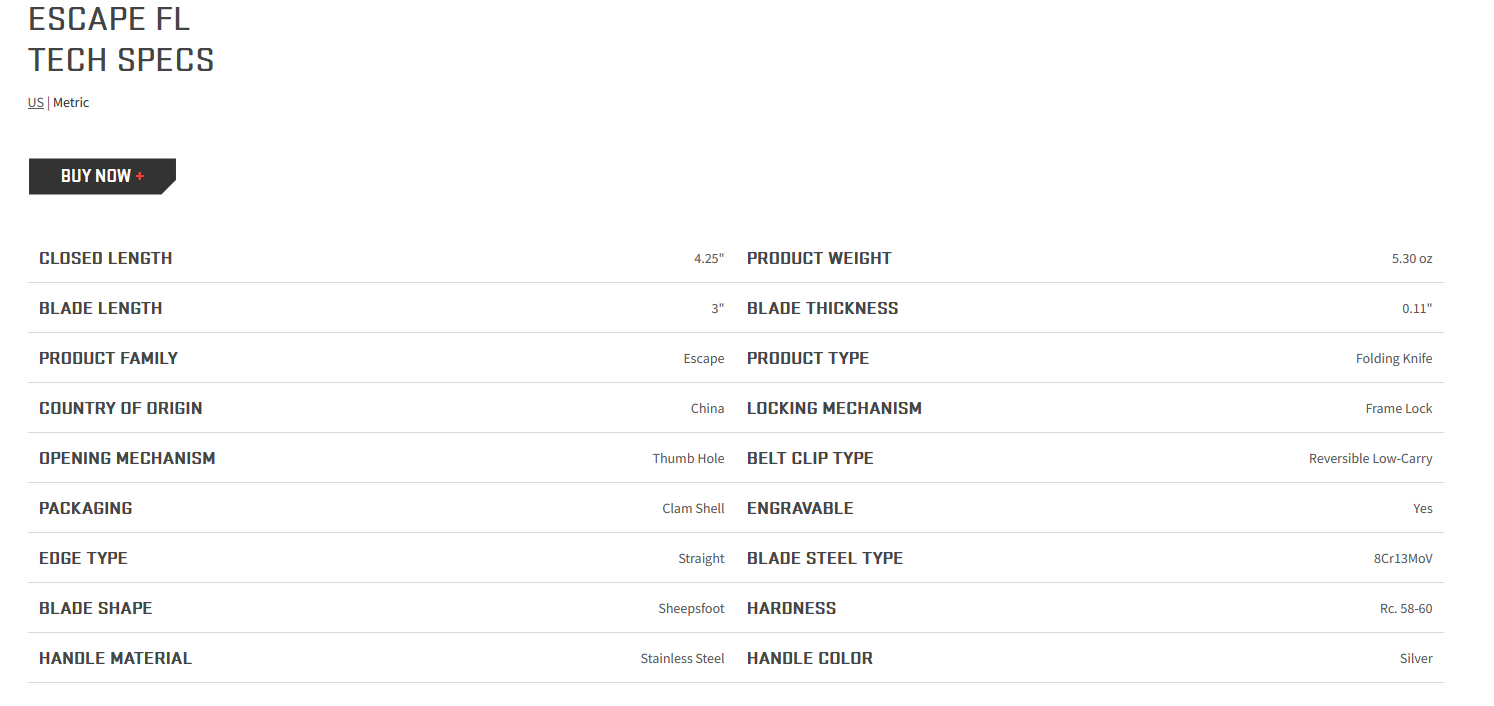The width and height of the screenshot is (1494, 706).
Task: Select the Product Family Escape value
Action: [704, 359]
